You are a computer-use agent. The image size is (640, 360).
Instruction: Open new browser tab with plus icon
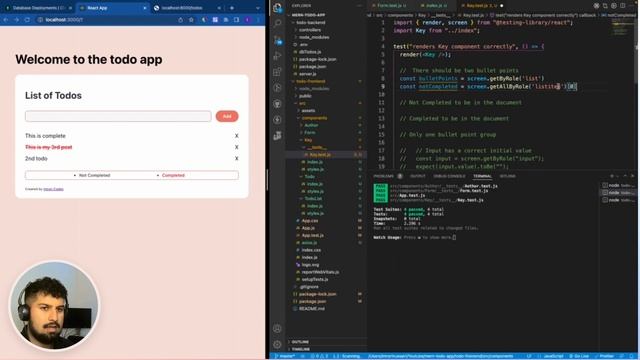point(232,8)
